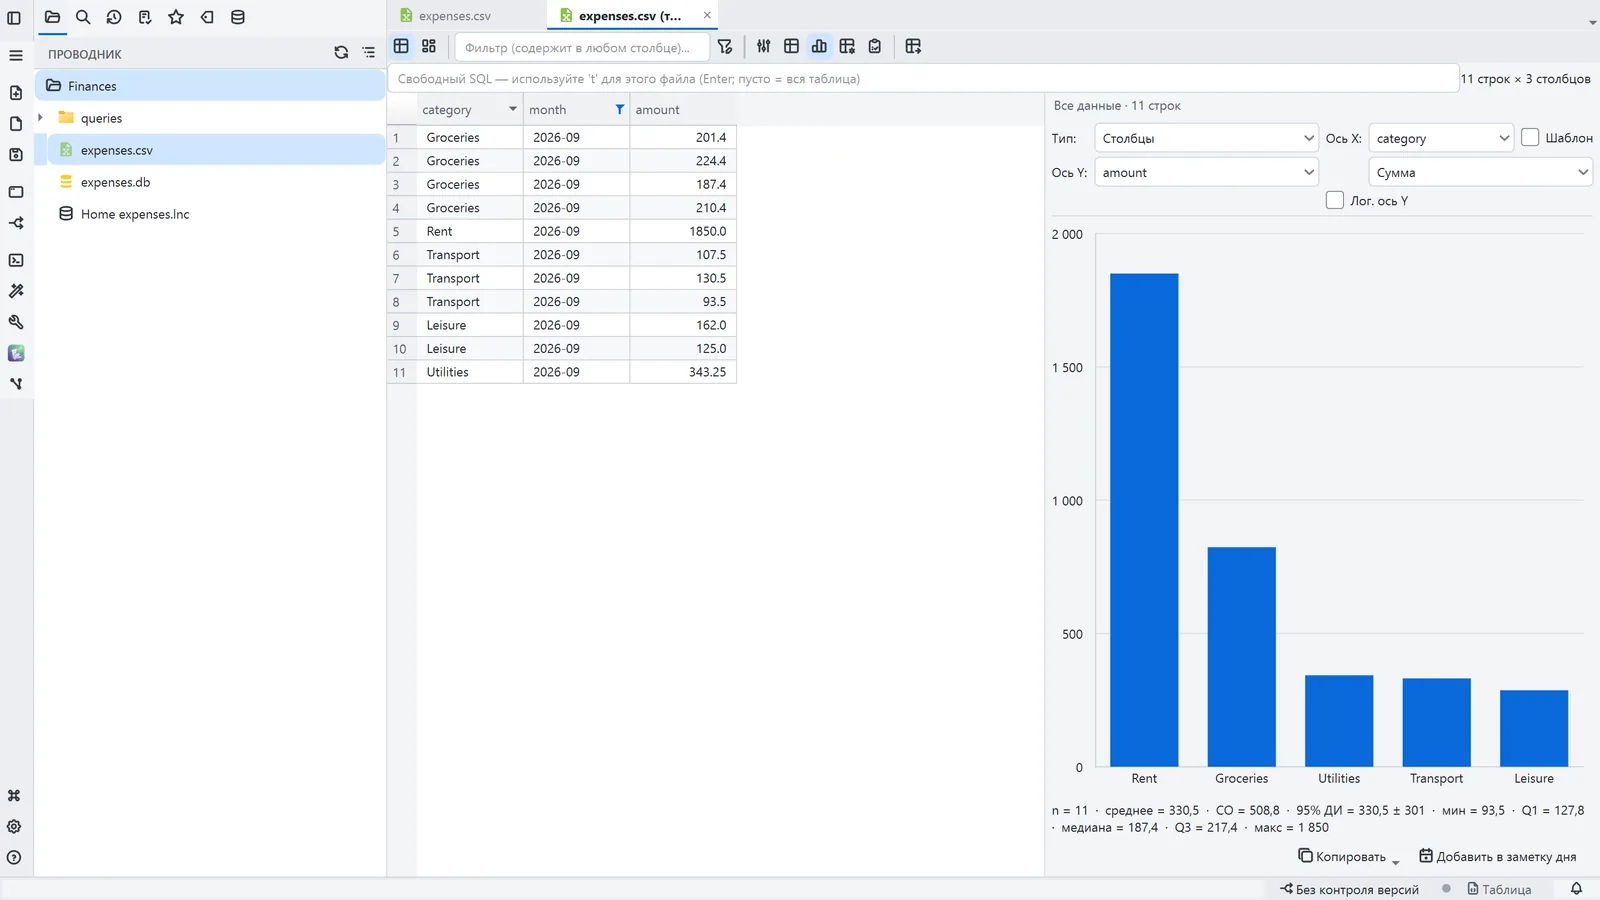Viewport: 1600px width, 900px height.
Task: Open the favorites star icon
Action: tap(176, 17)
